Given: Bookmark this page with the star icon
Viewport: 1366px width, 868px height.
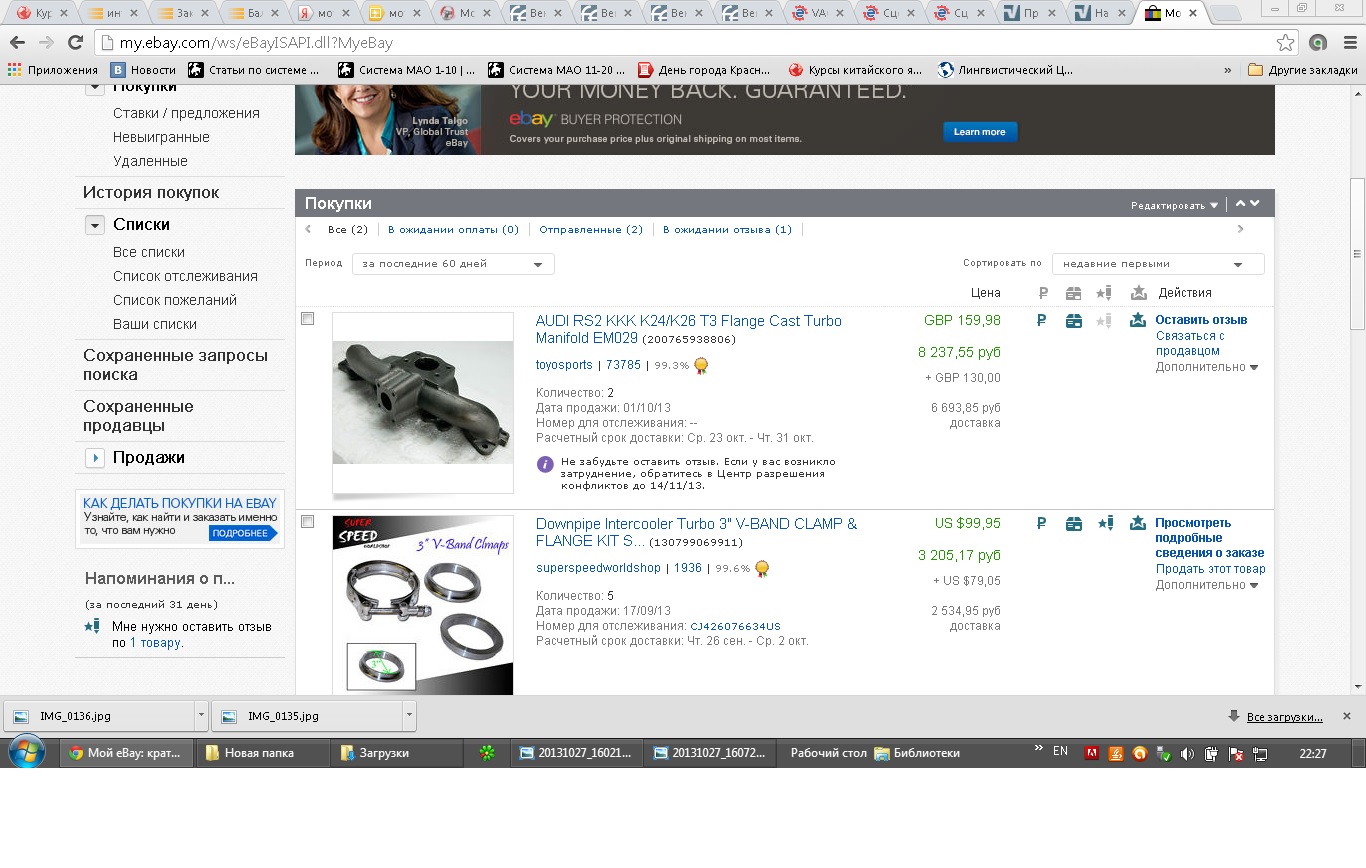Looking at the screenshot, I should [x=1285, y=43].
